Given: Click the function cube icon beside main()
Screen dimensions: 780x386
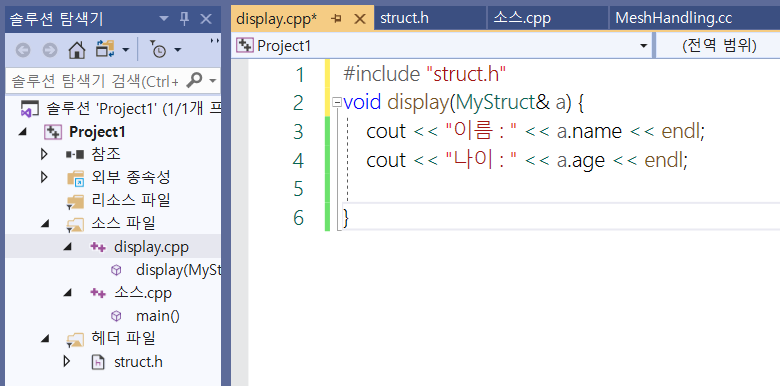Looking at the screenshot, I should (116, 316).
